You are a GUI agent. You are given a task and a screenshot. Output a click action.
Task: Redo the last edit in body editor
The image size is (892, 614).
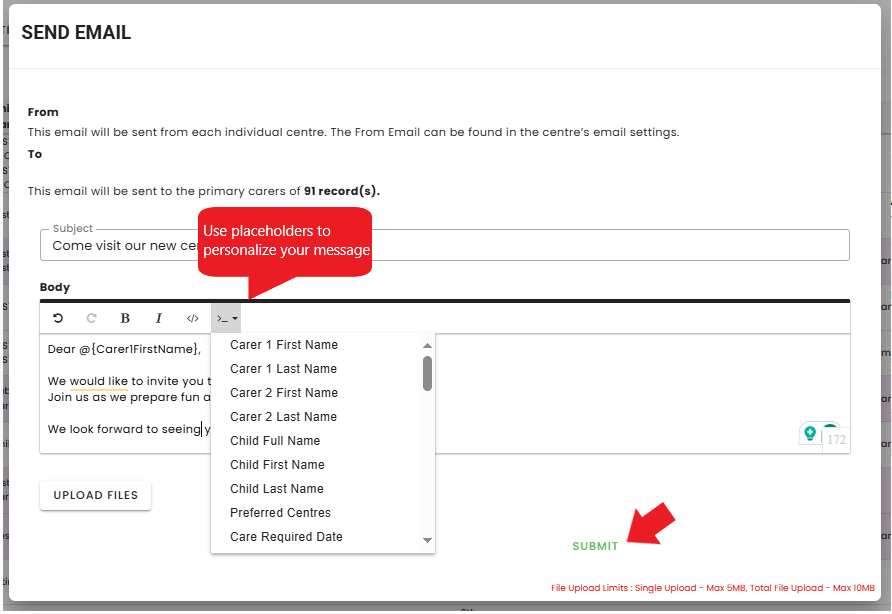click(x=91, y=318)
